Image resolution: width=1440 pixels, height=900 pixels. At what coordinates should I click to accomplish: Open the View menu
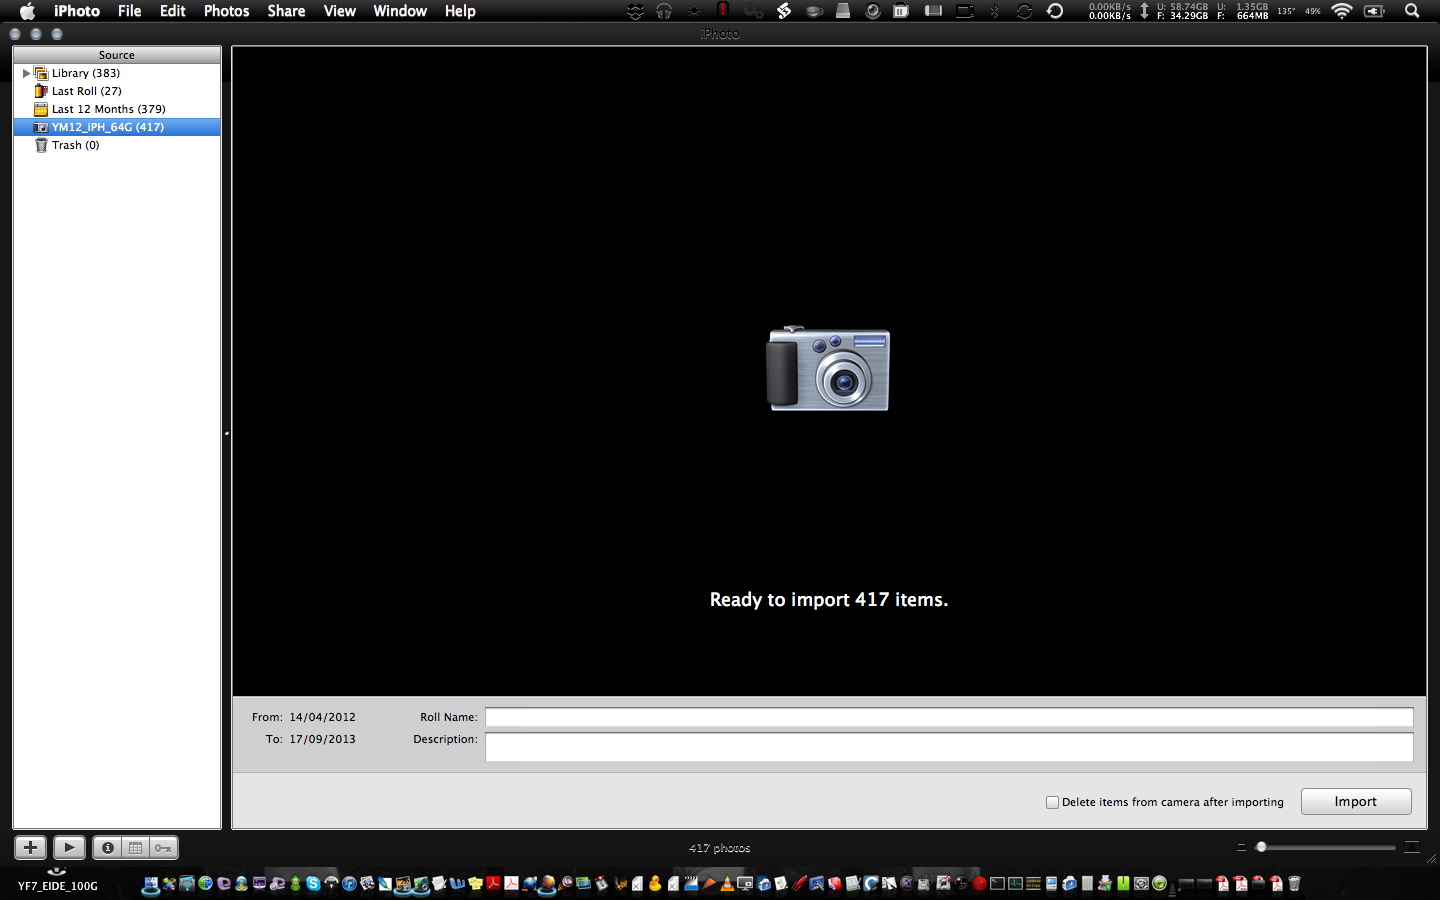click(x=340, y=11)
